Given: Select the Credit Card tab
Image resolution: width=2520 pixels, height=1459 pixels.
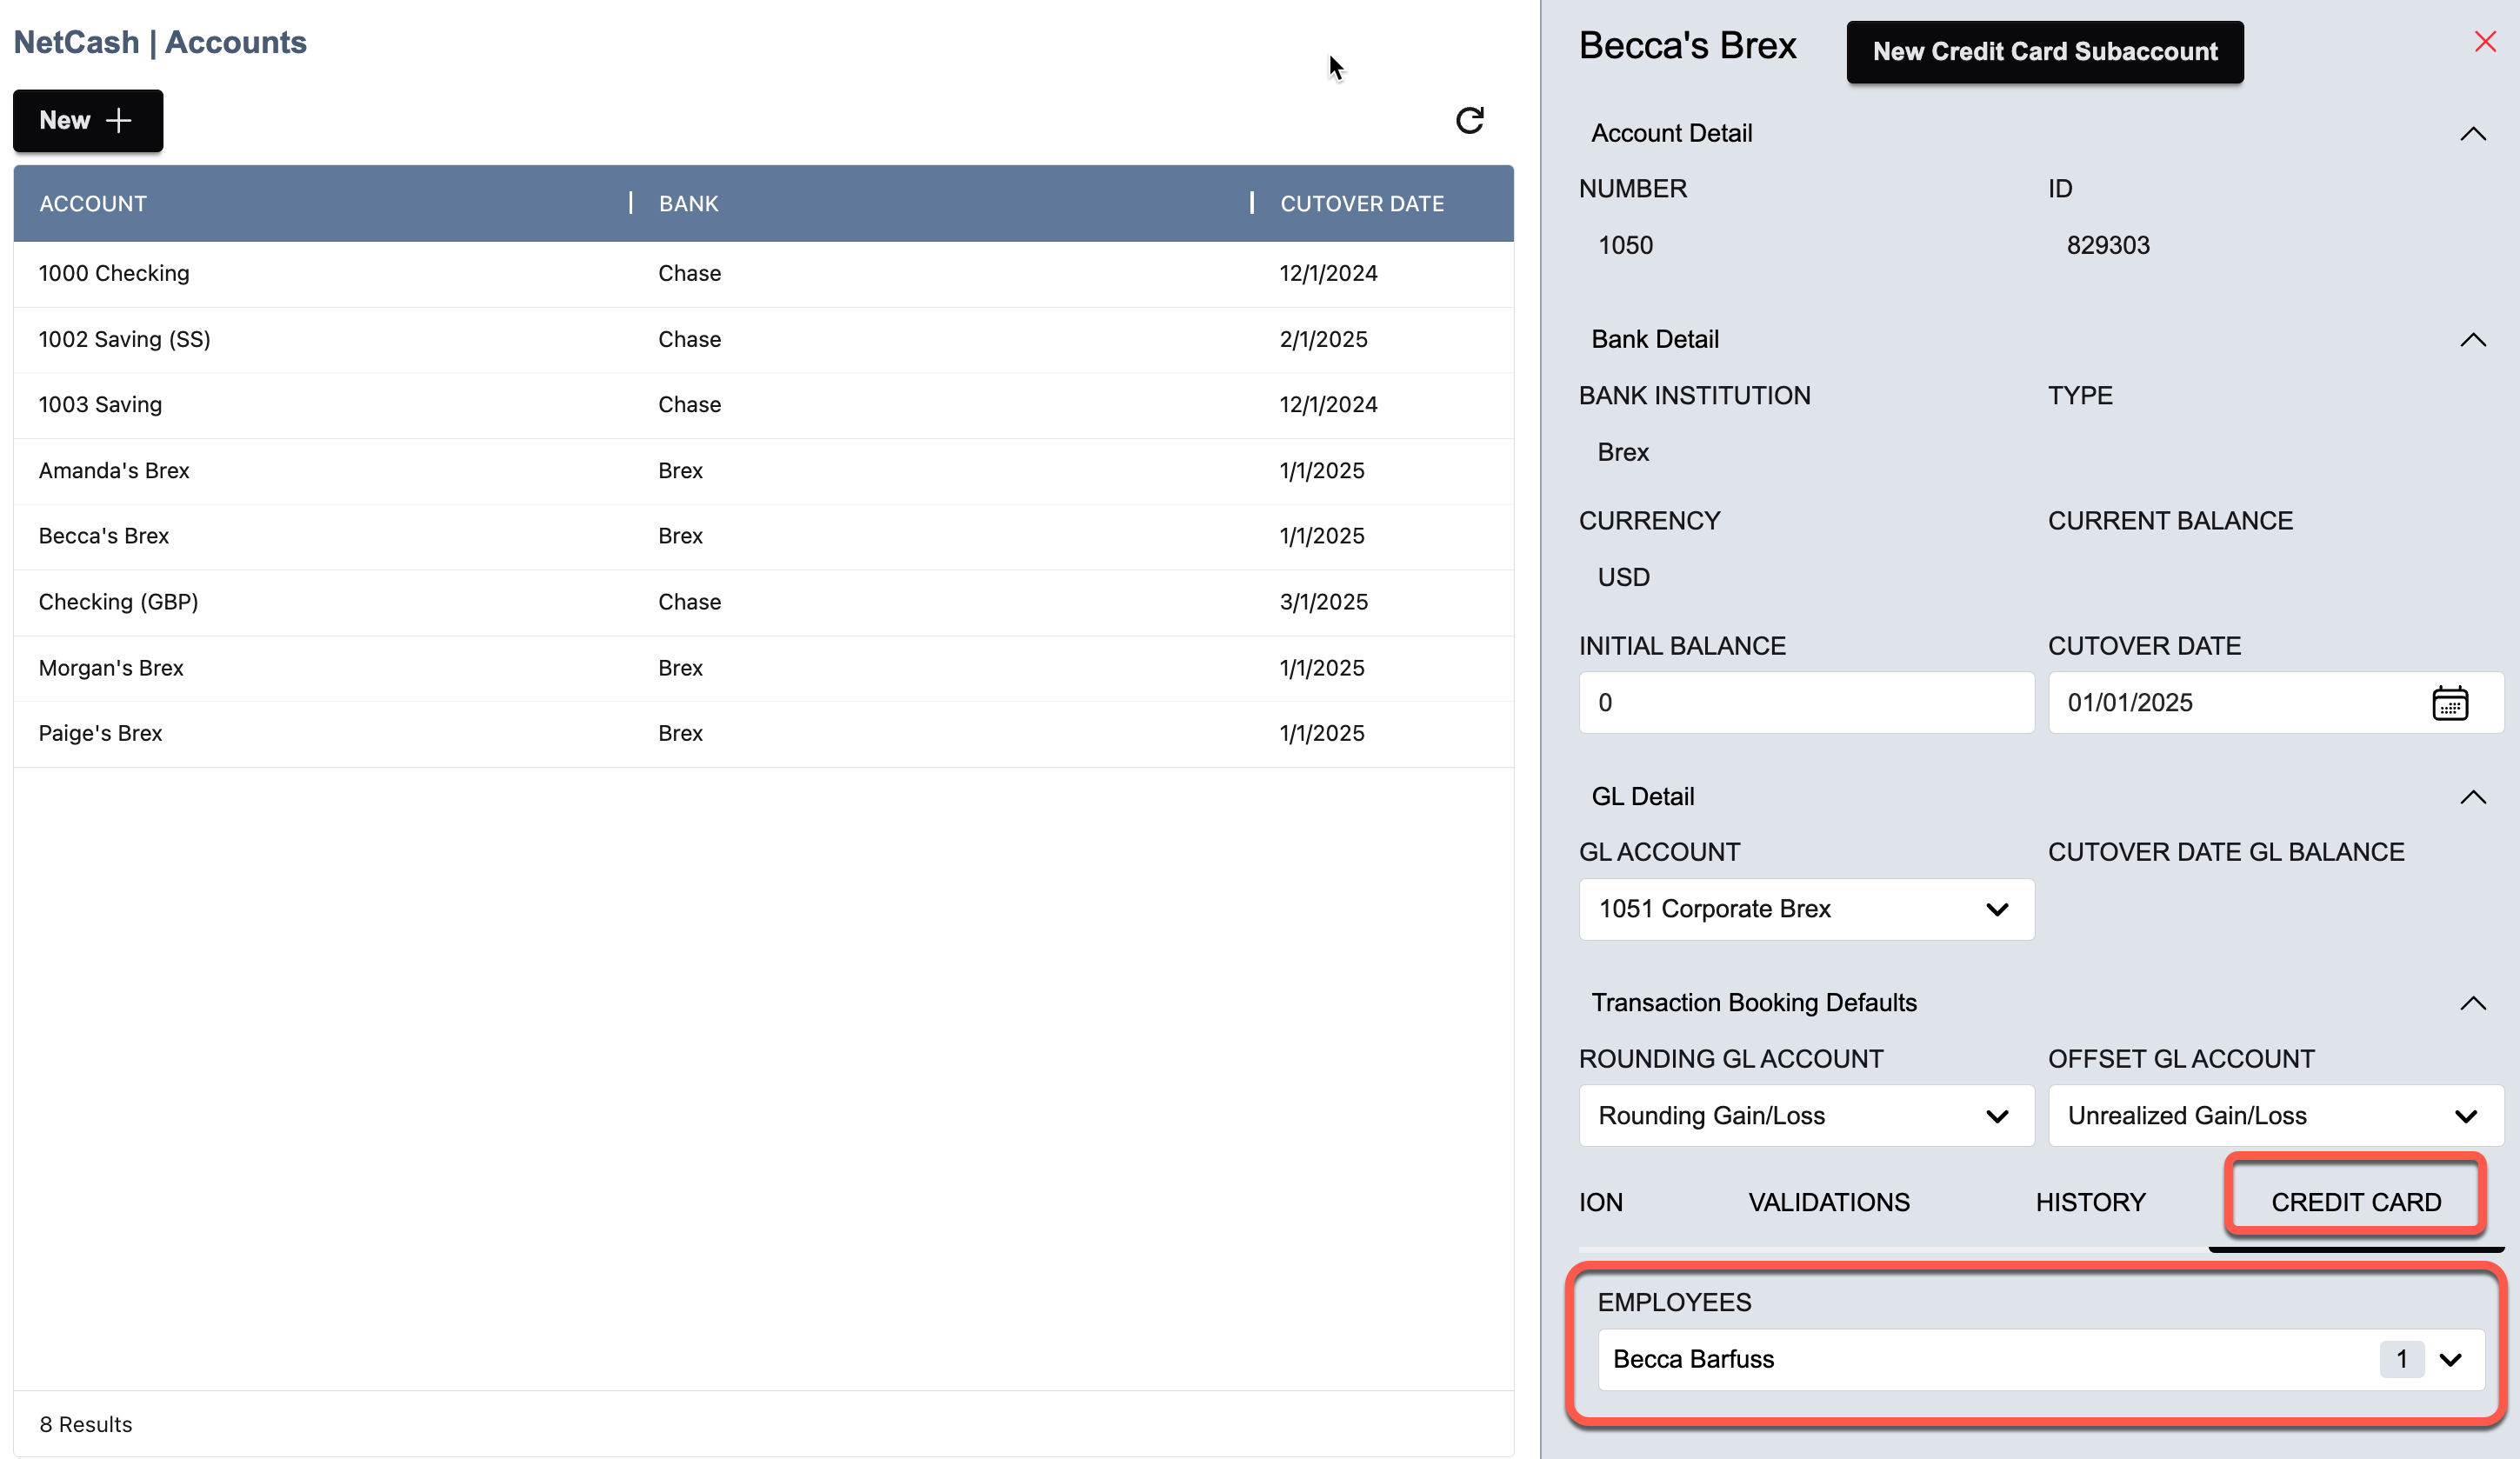Looking at the screenshot, I should 2355,1202.
